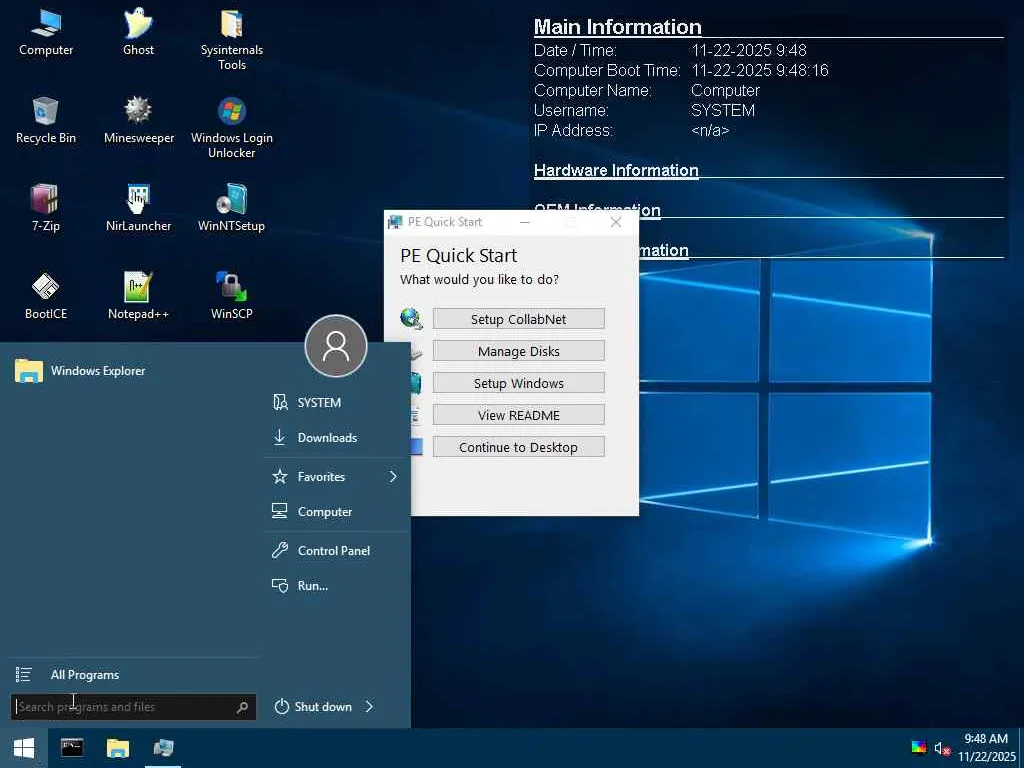The width and height of the screenshot is (1024, 768).
Task: Click the View README button
Action: 519,415
